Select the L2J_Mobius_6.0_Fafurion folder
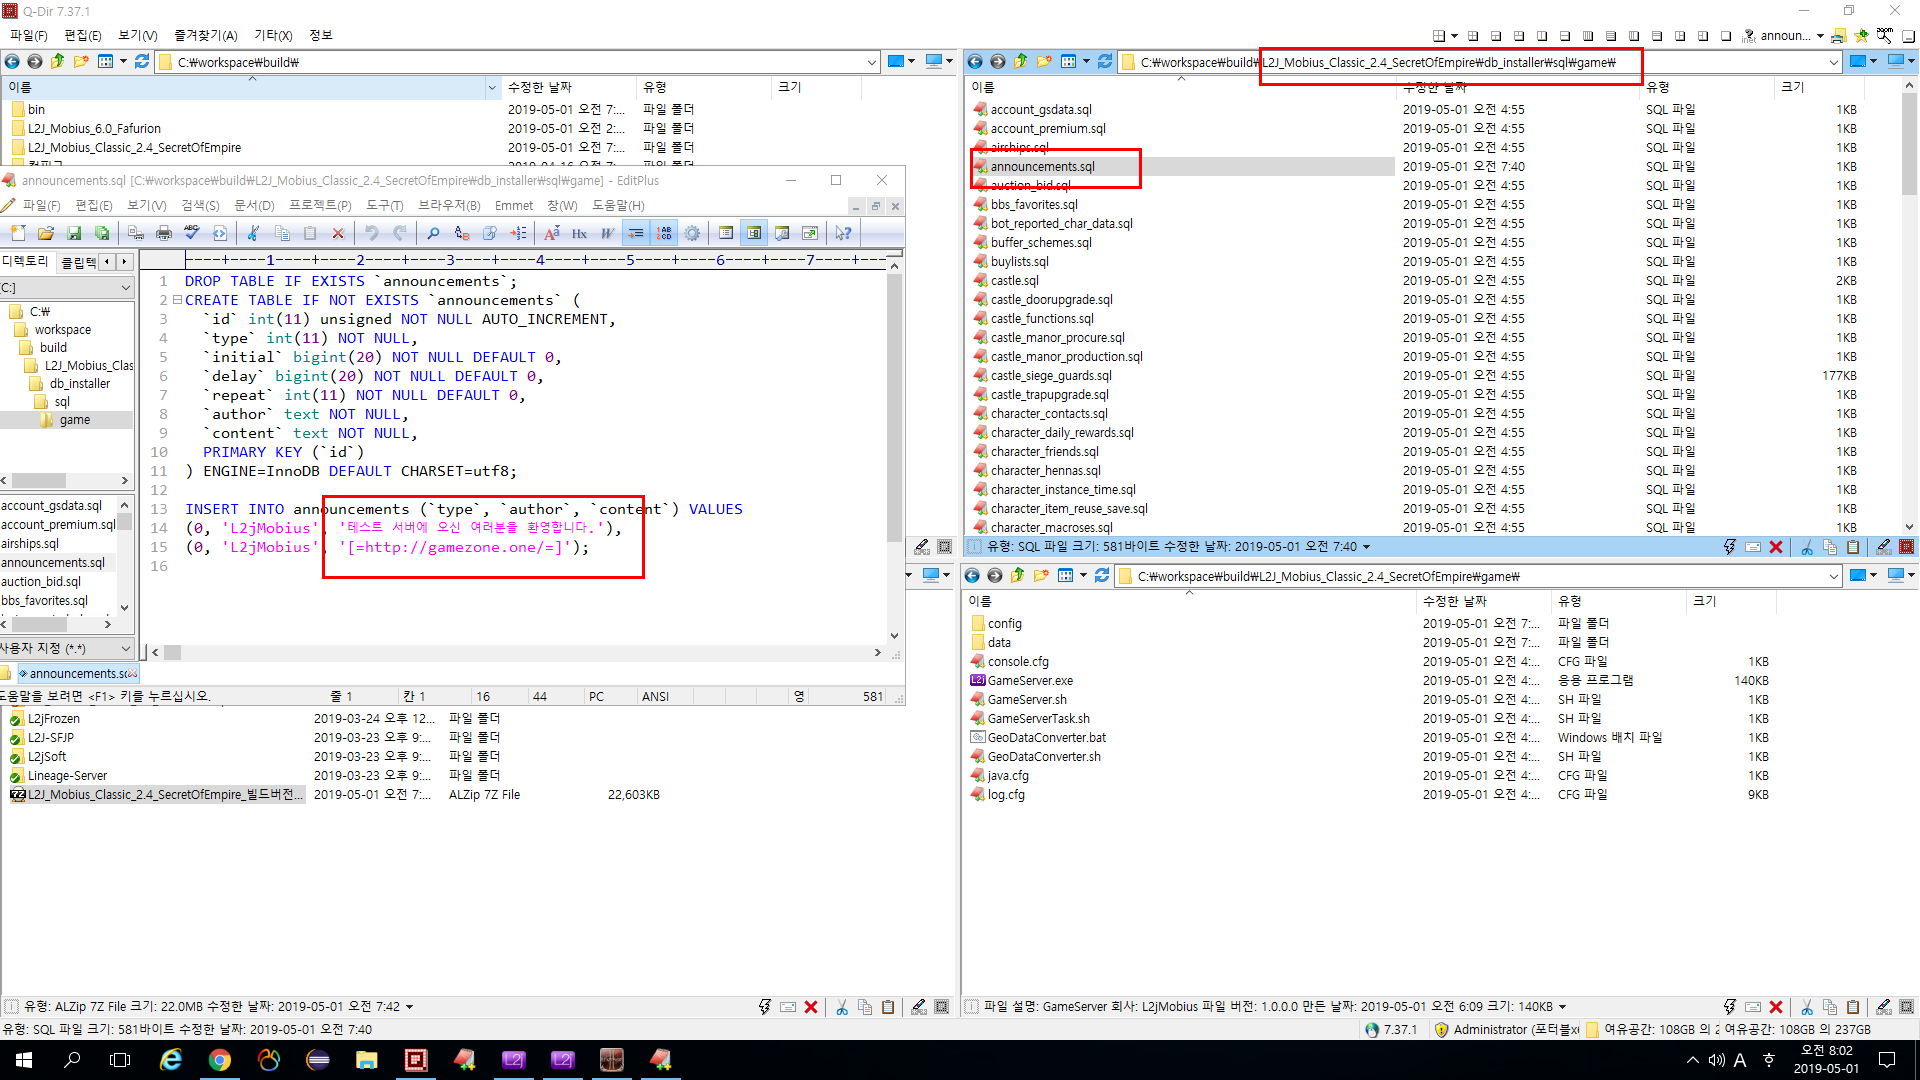This screenshot has height=1080, width=1920. (x=94, y=128)
